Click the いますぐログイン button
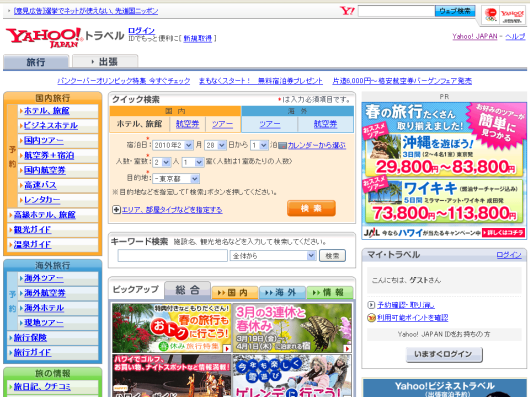 point(444,354)
